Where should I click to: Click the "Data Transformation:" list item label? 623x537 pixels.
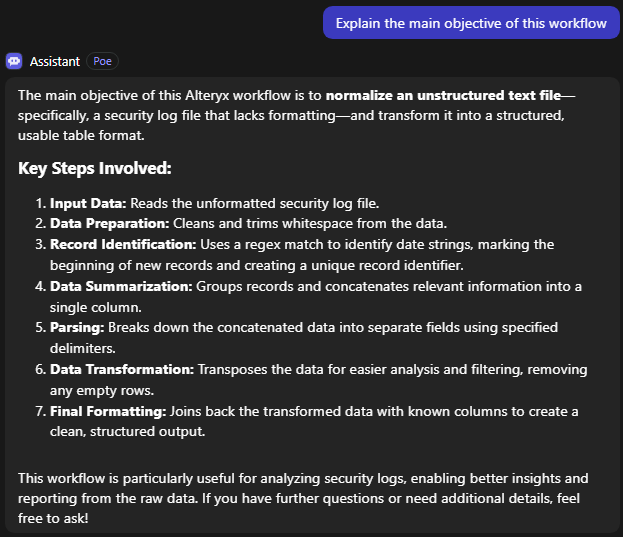click(x=122, y=369)
